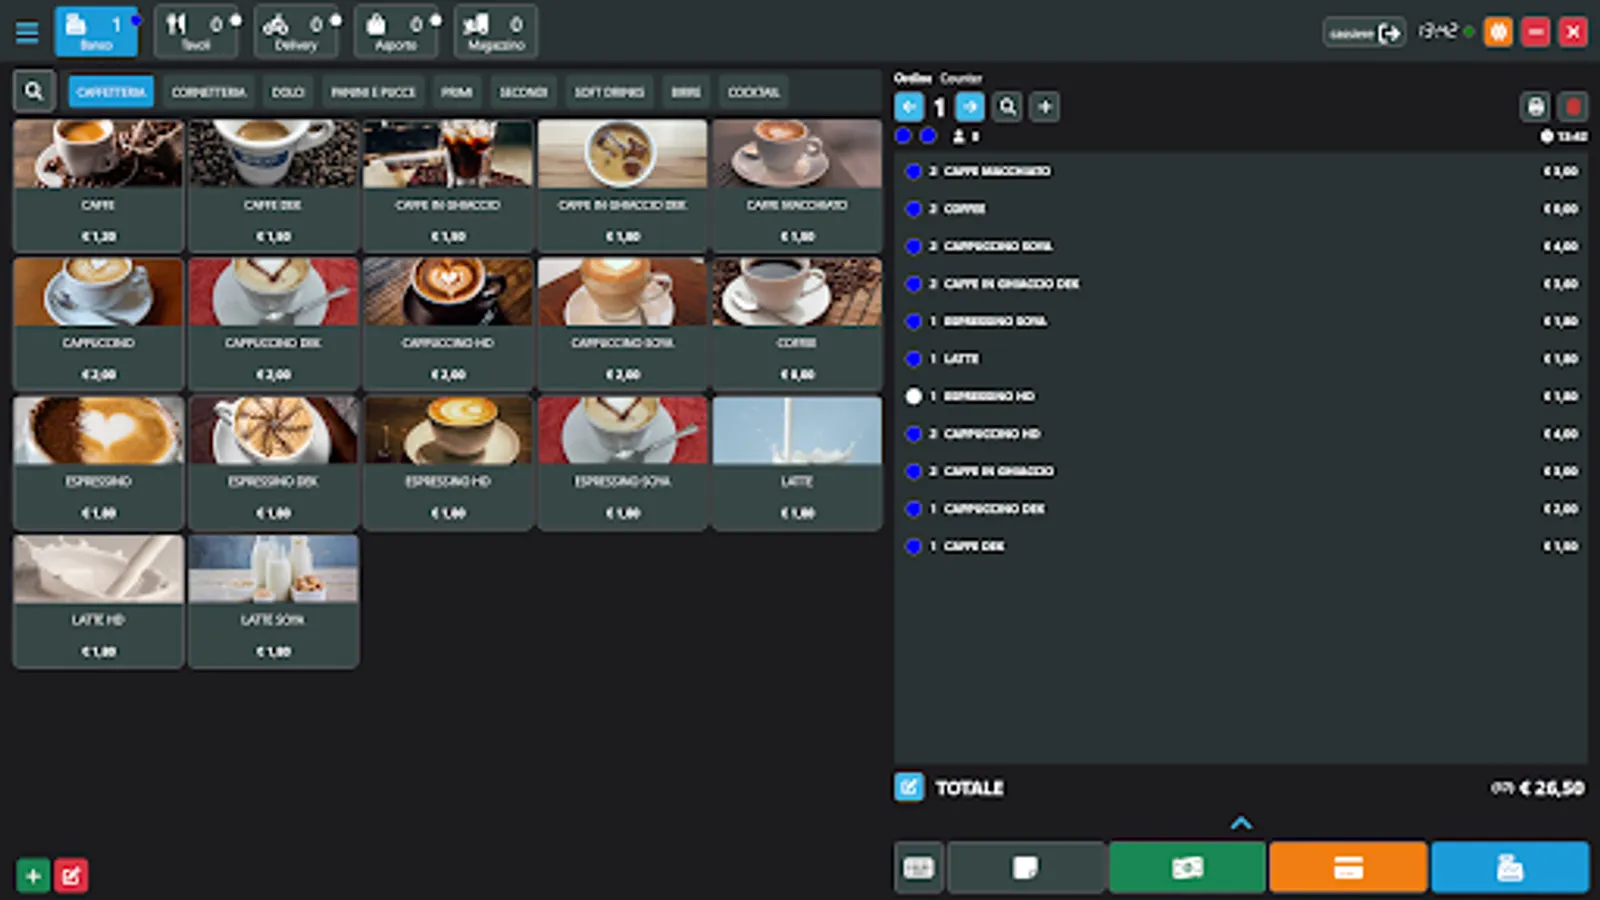Open the product search magnifier beside Caffetteria
This screenshot has height=900, width=1600.
34,91
